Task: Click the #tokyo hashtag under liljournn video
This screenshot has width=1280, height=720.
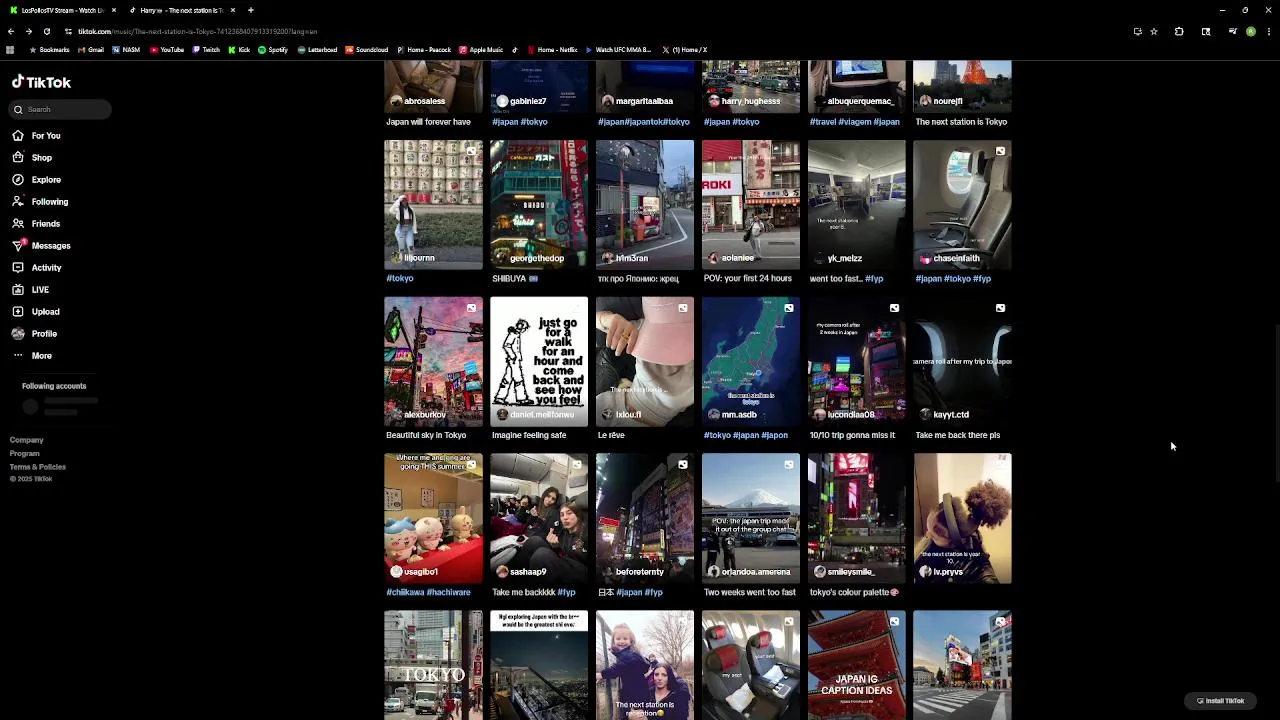Action: tap(400, 279)
